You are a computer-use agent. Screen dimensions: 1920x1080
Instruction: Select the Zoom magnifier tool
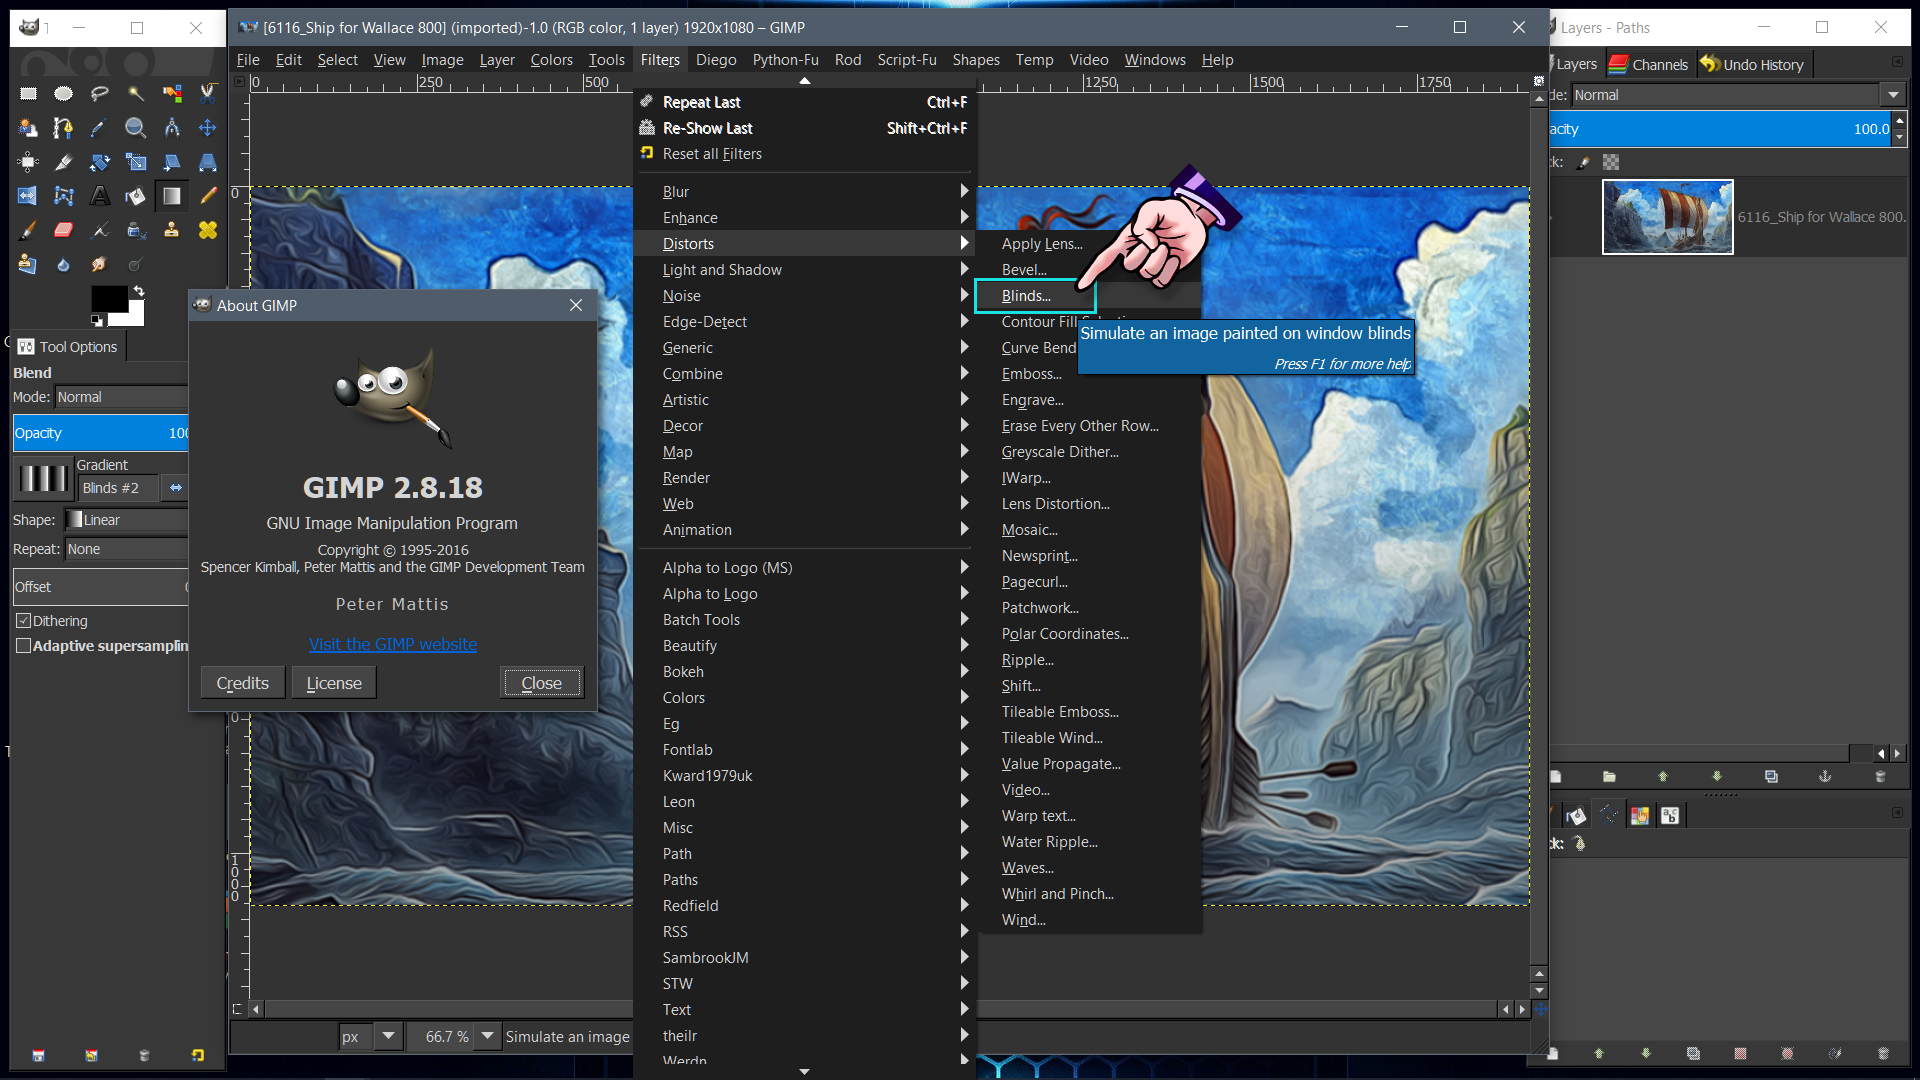click(135, 127)
